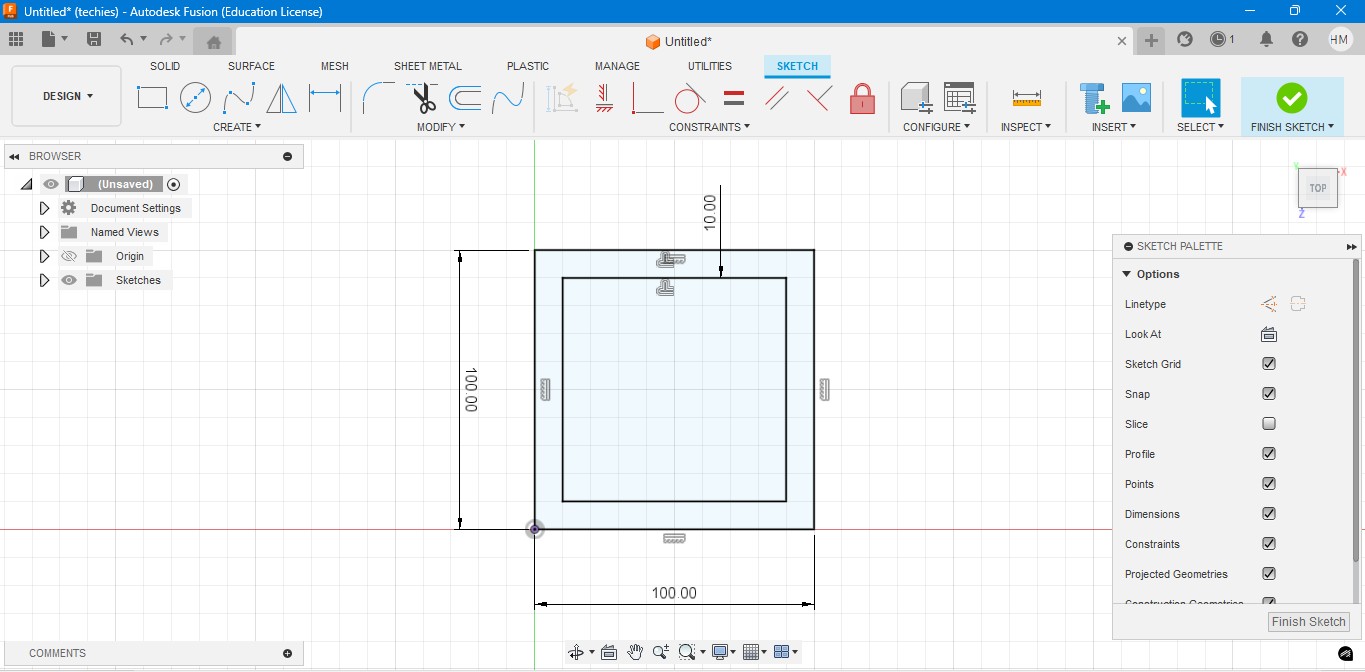Open the DESIGN workspace dropdown

(67, 96)
